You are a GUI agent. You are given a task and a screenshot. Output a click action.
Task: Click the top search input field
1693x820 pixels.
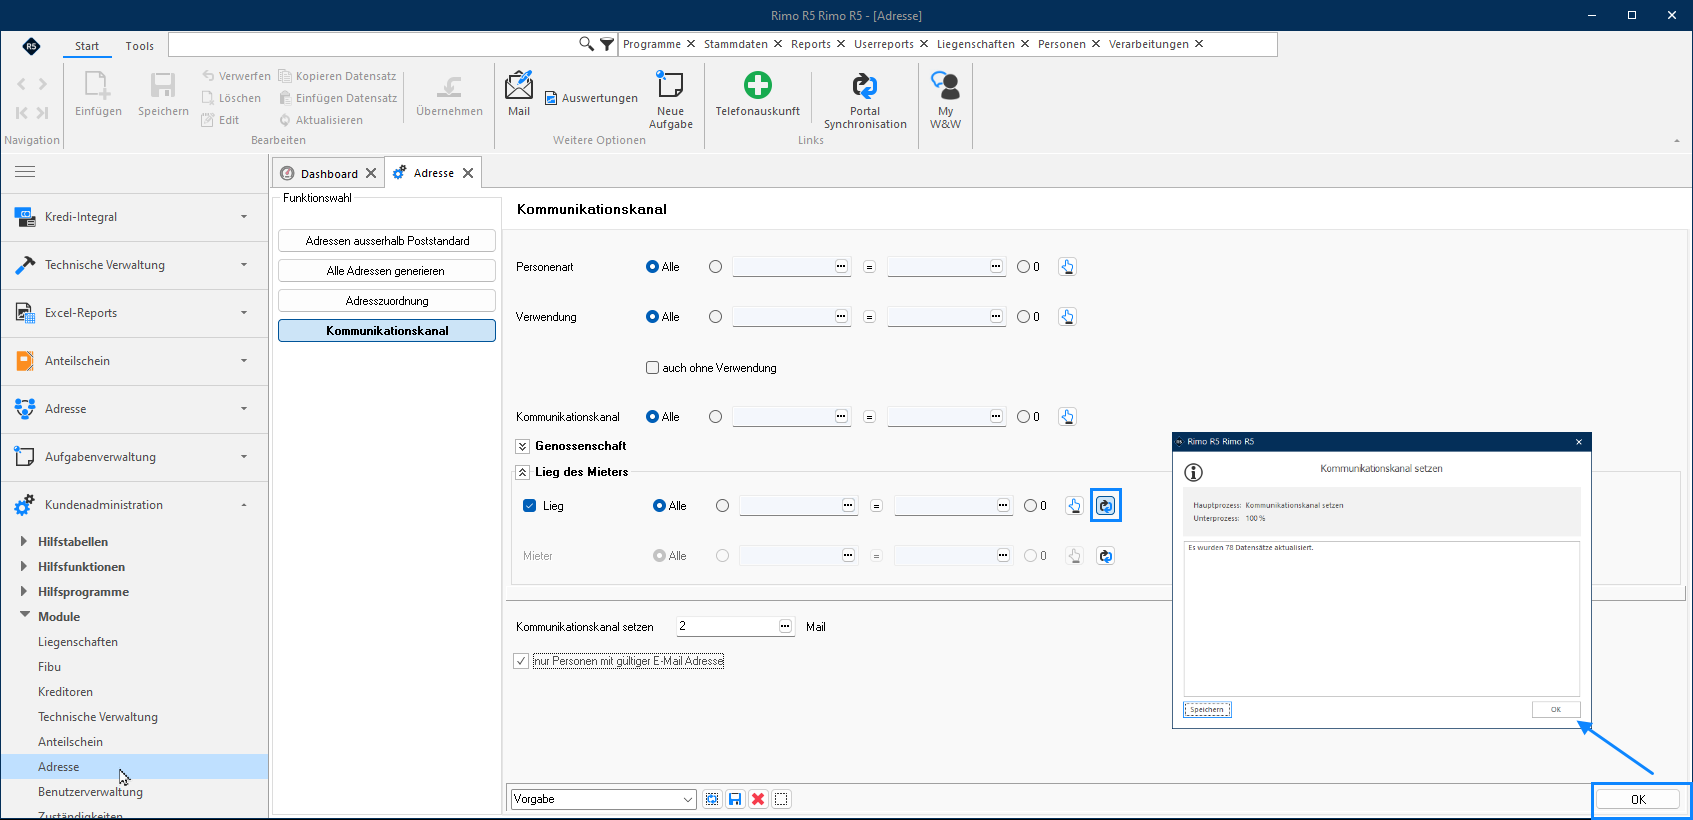[373, 44]
